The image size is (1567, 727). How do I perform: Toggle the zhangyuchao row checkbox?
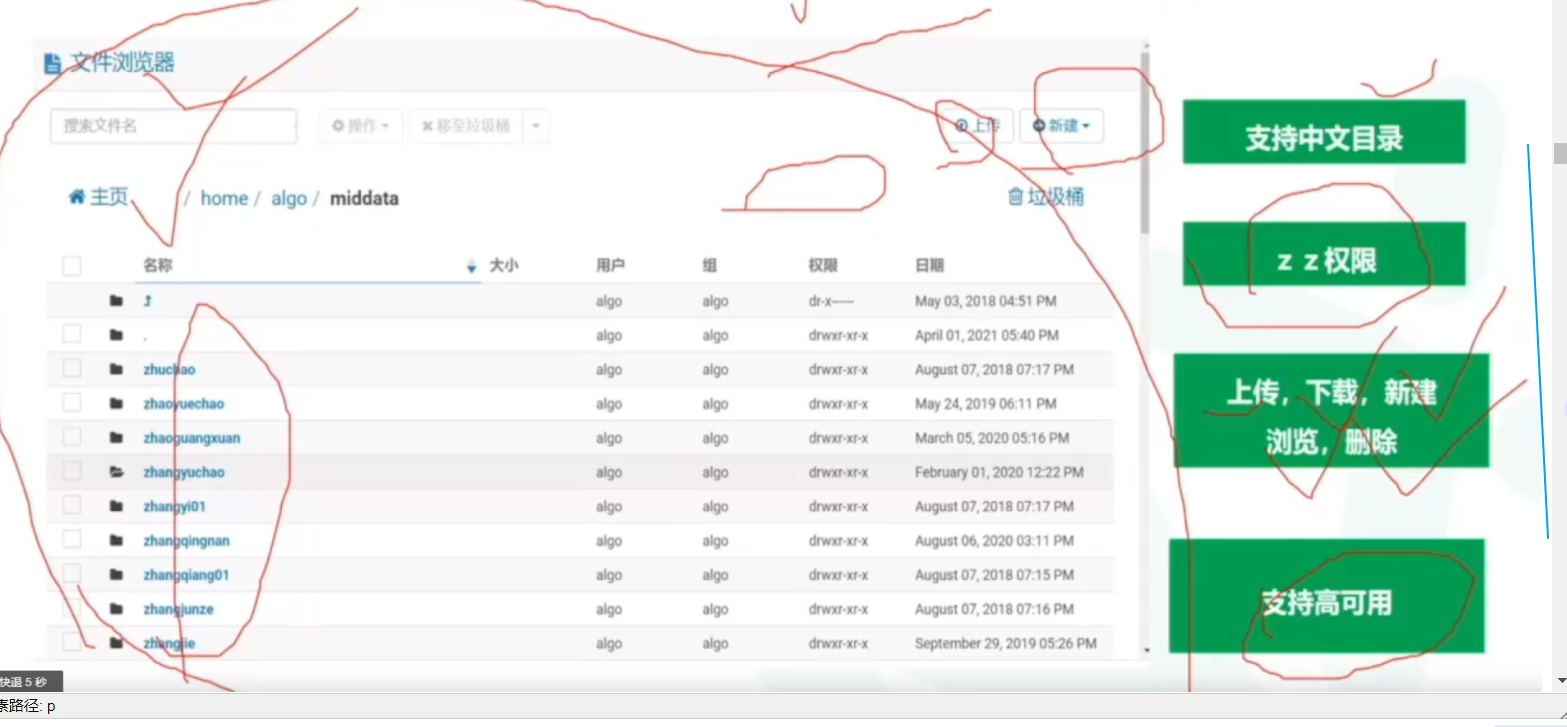pyautogui.click(x=72, y=471)
